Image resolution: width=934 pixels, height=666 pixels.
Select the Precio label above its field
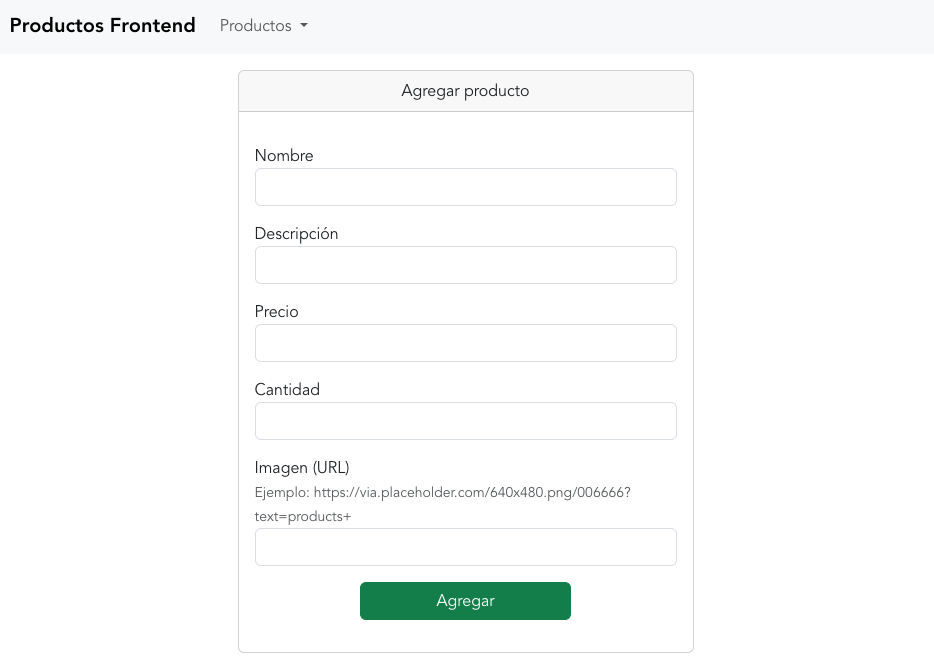[x=276, y=311]
